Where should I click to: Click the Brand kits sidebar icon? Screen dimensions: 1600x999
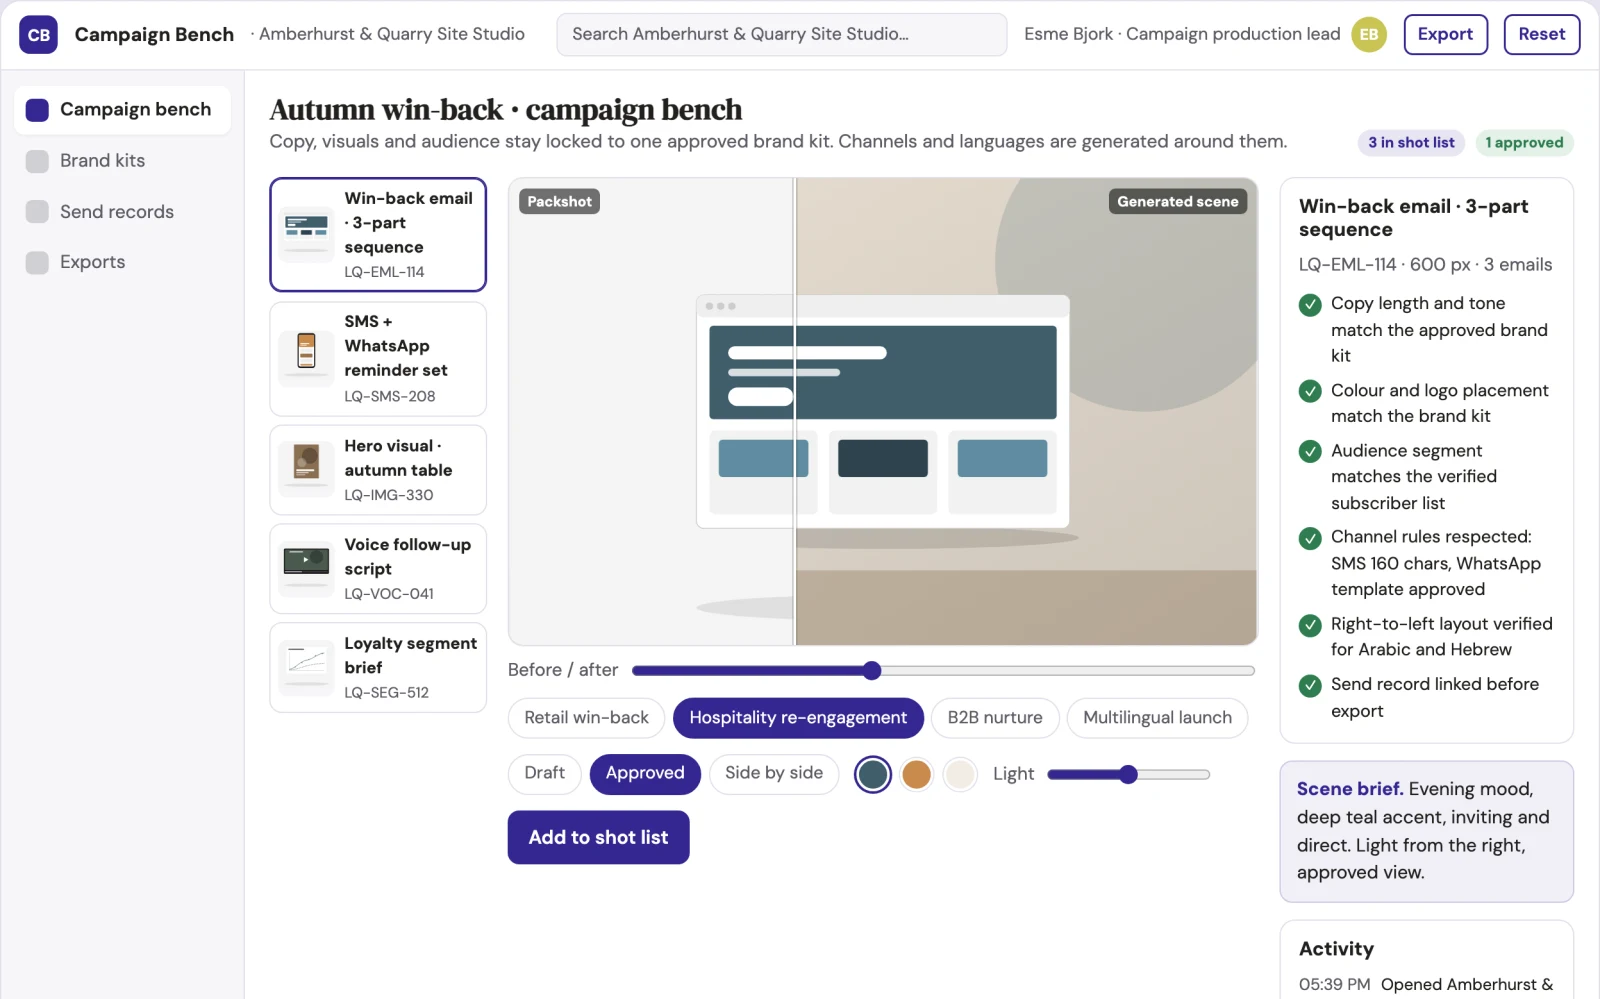(37, 161)
